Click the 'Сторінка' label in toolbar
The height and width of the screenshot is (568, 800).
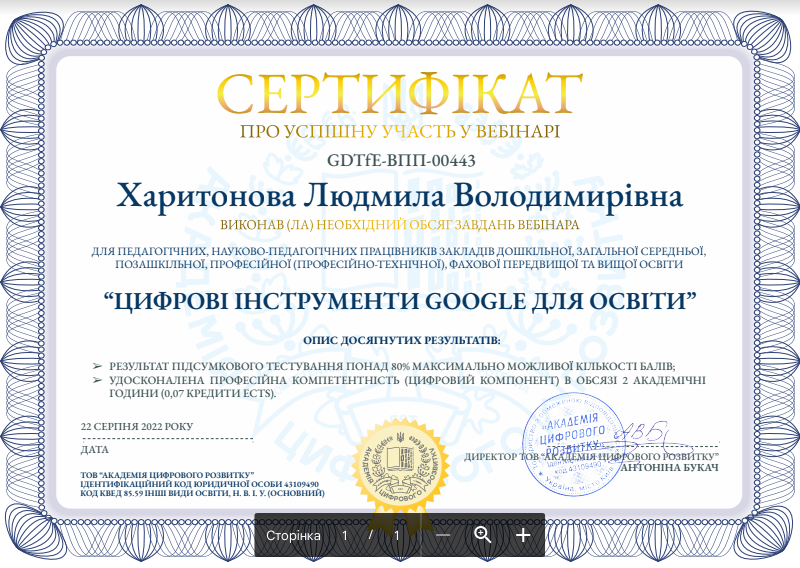(x=293, y=535)
